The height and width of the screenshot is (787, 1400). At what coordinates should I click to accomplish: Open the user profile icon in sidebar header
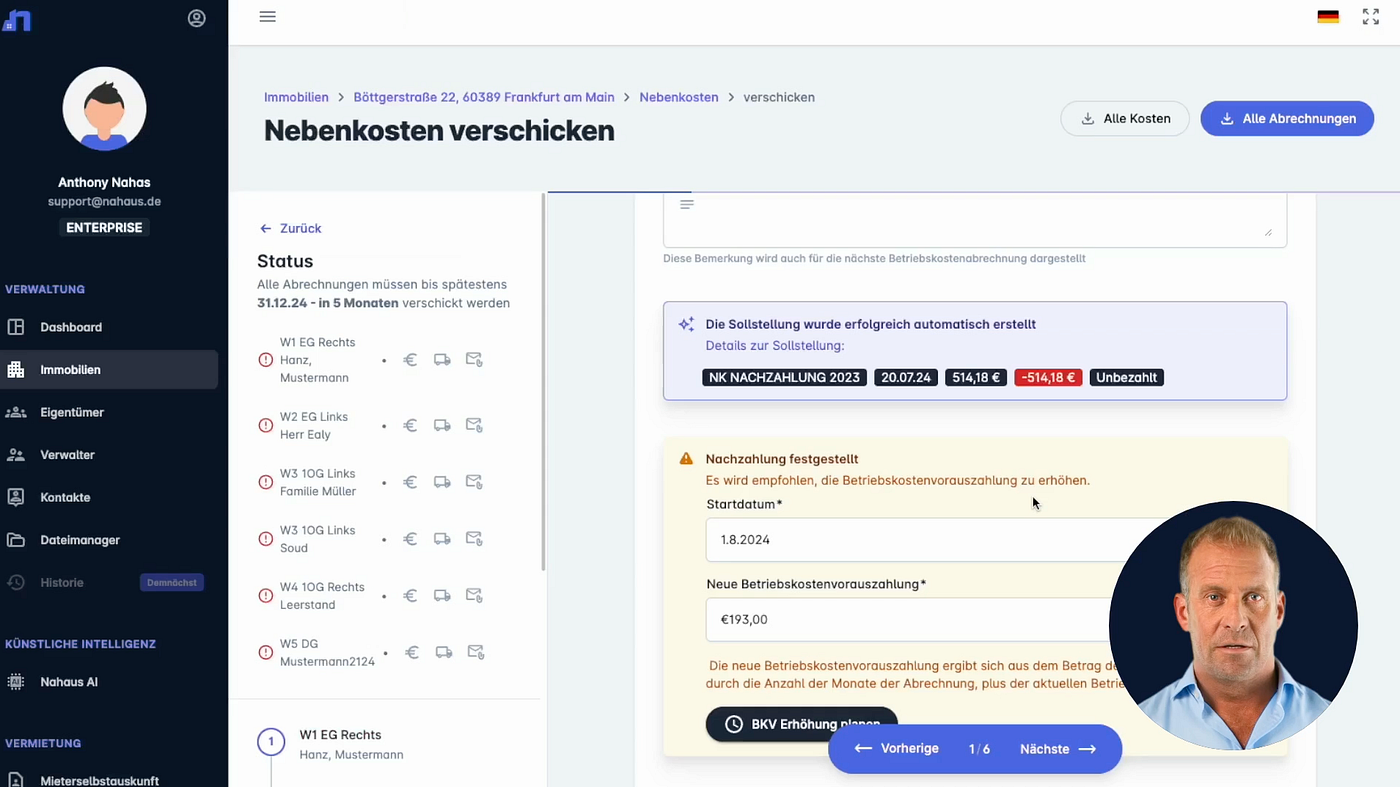tap(197, 18)
